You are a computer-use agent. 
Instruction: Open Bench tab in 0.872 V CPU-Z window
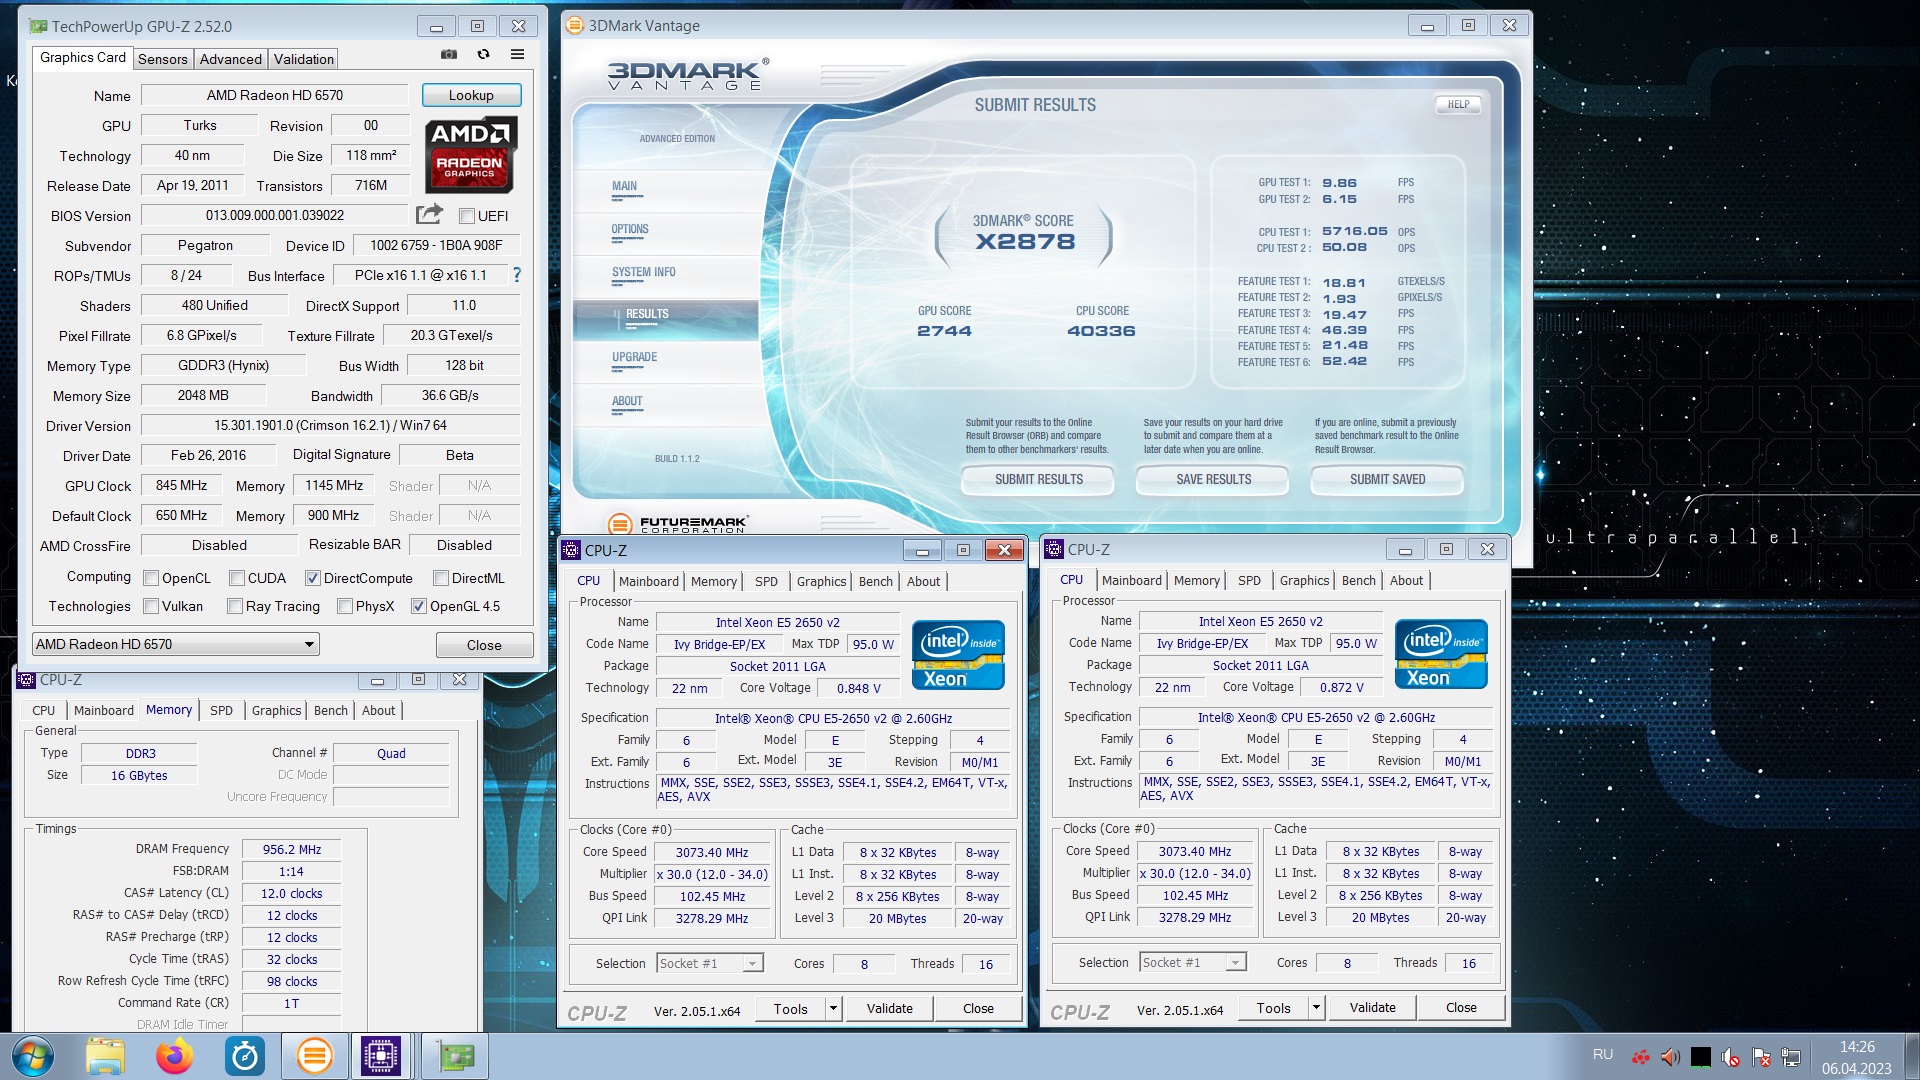(1359, 580)
